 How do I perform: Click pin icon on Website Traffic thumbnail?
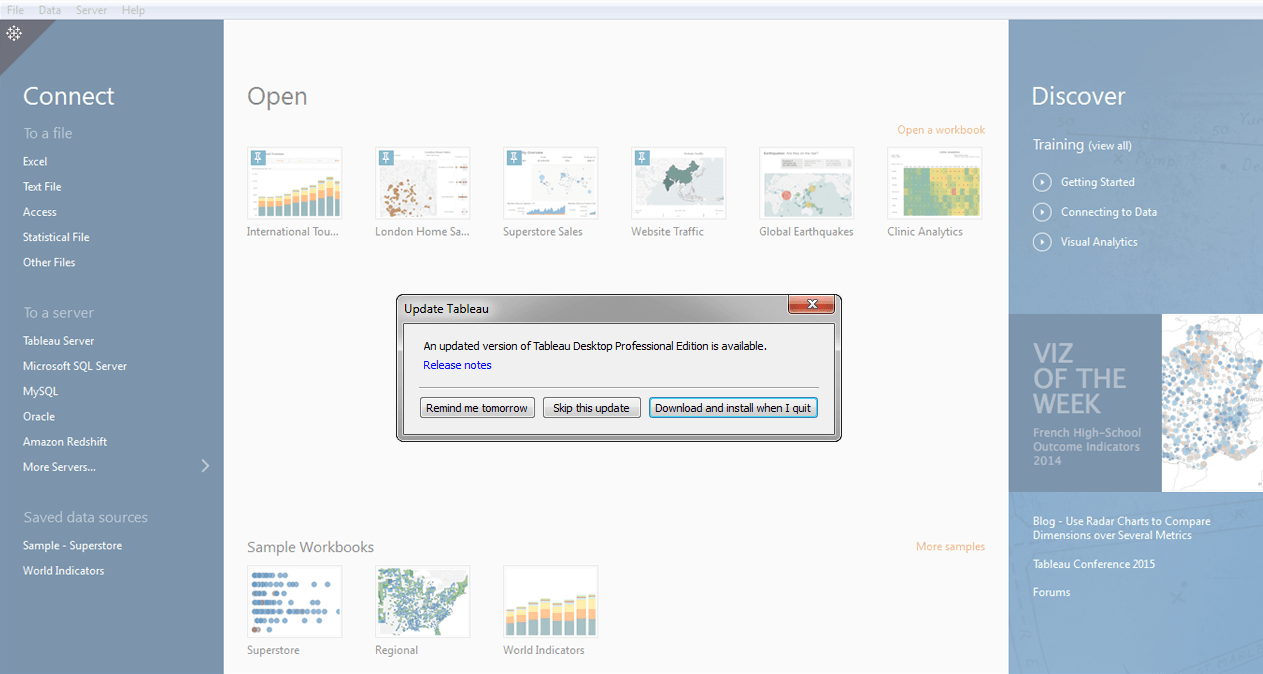coord(642,157)
